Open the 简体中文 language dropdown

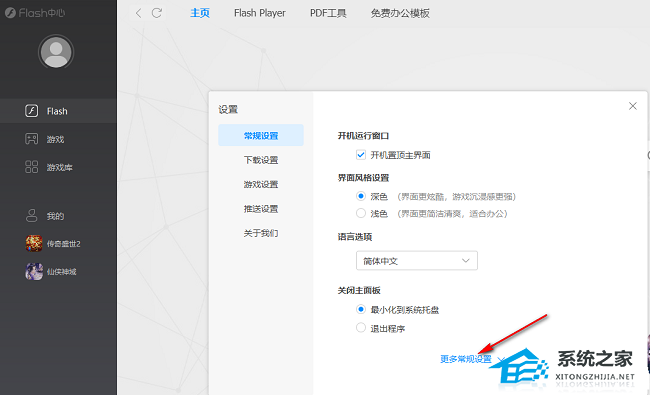417,261
